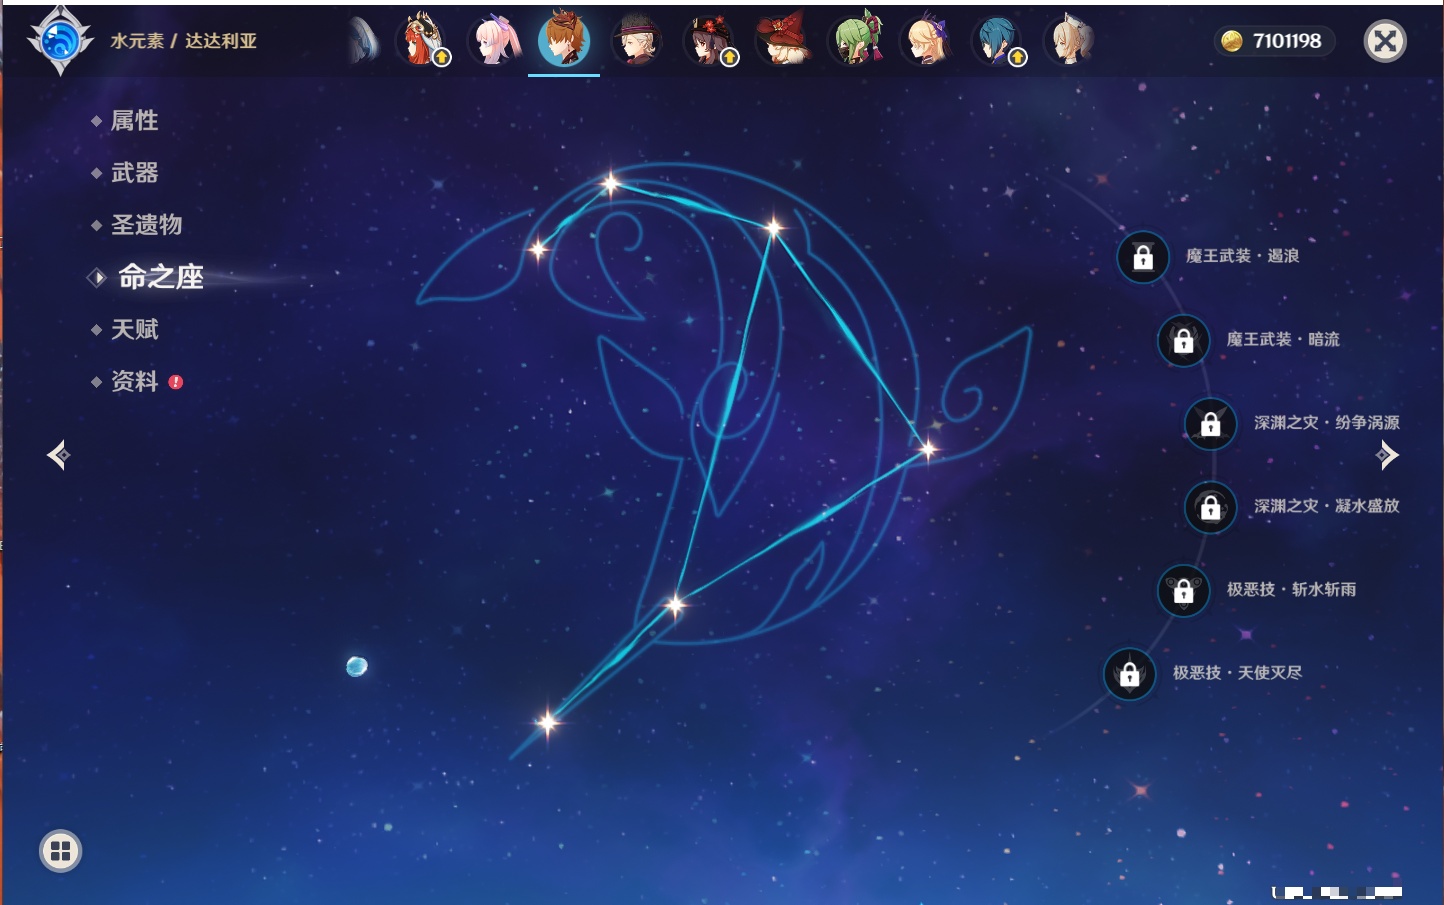Click the 深渊之灾·纷争涡源 label
Screen dimensions: 1444x905
point(1327,422)
